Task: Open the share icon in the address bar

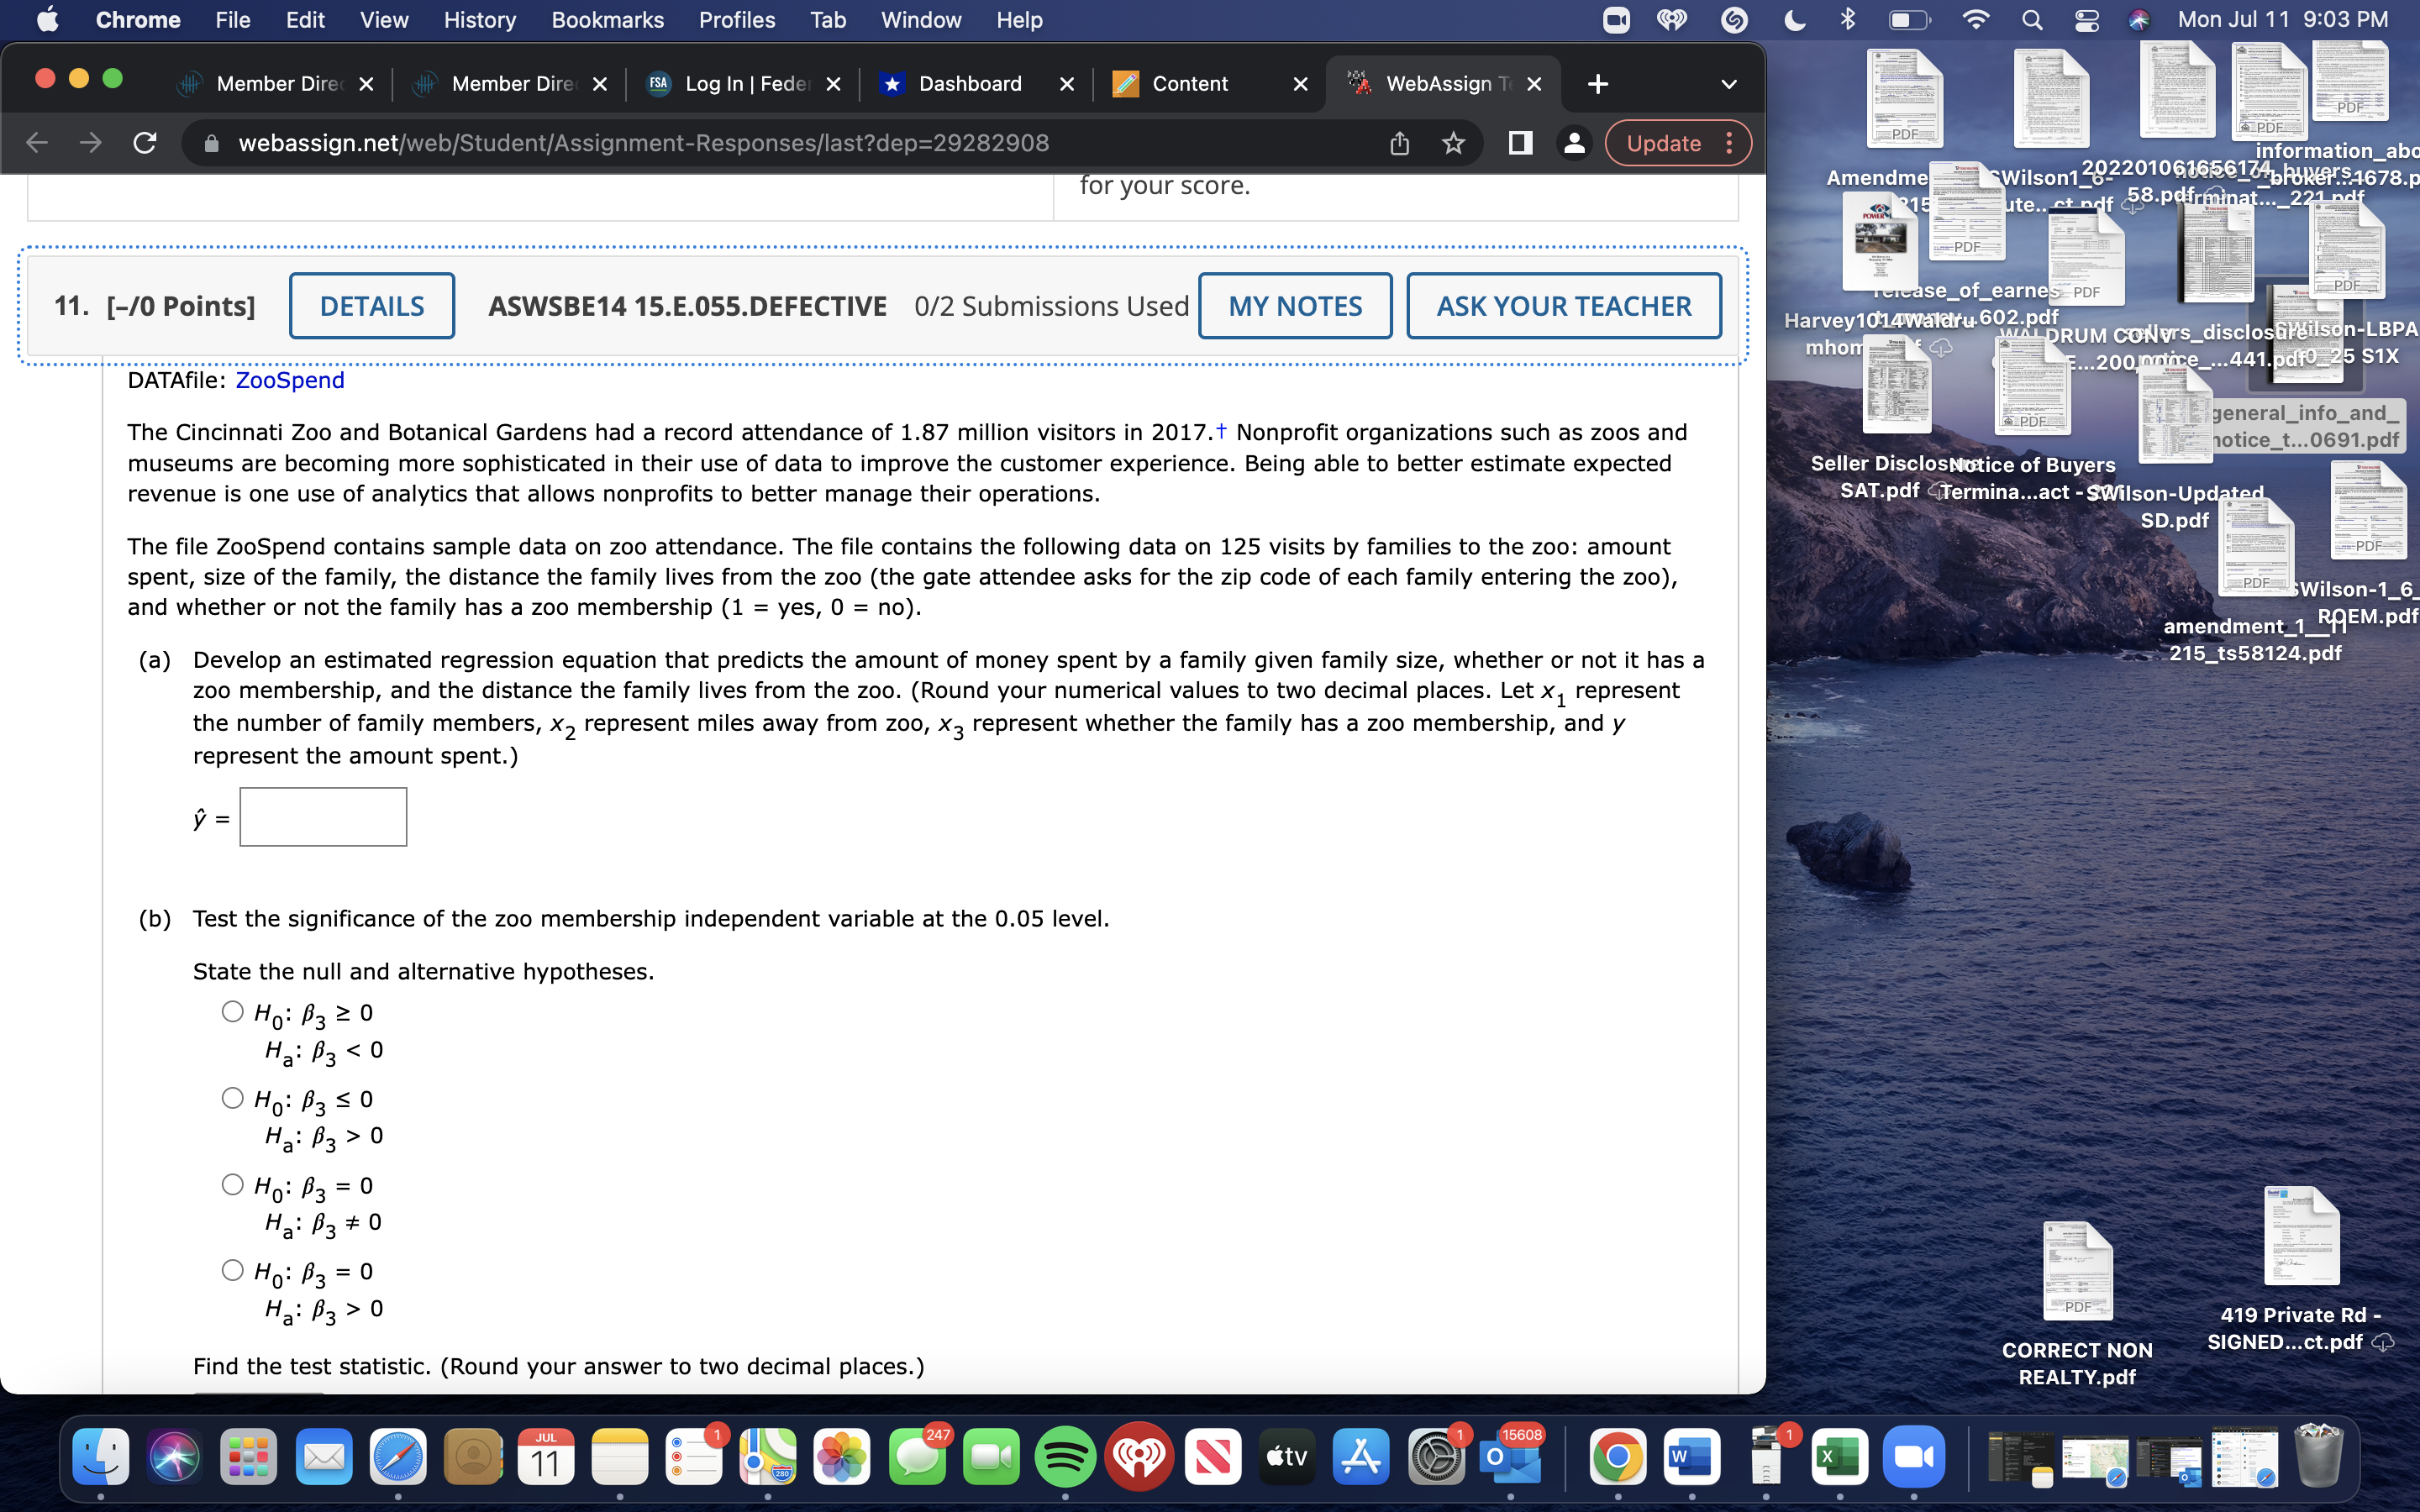Action: pyautogui.click(x=1398, y=143)
